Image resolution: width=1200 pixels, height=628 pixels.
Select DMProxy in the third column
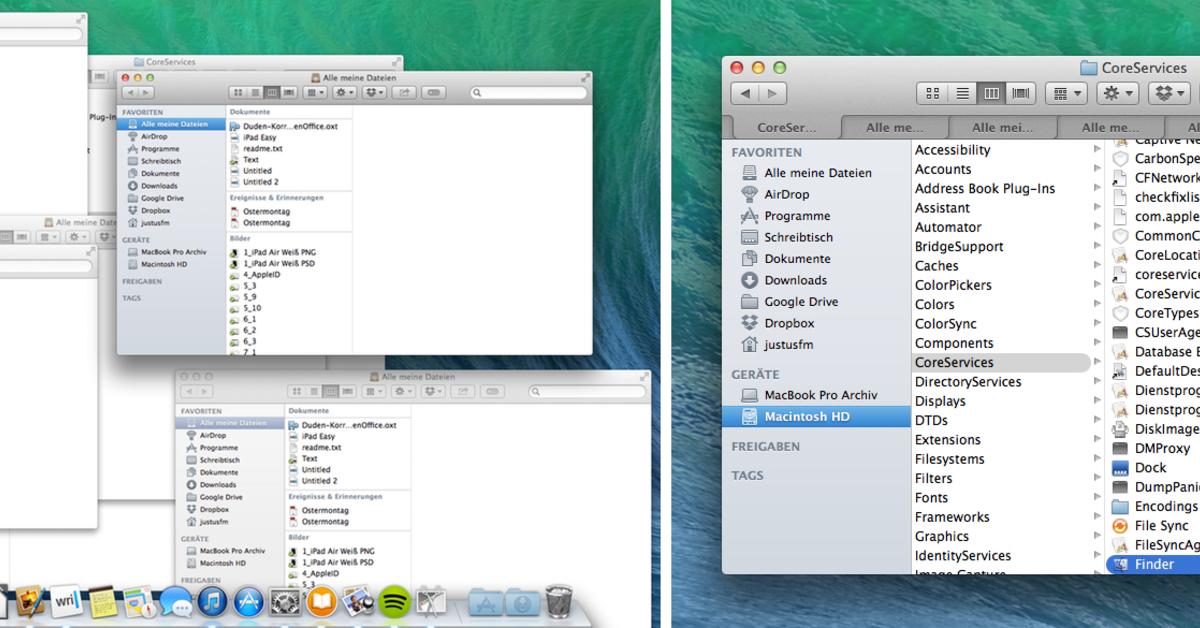1153,449
